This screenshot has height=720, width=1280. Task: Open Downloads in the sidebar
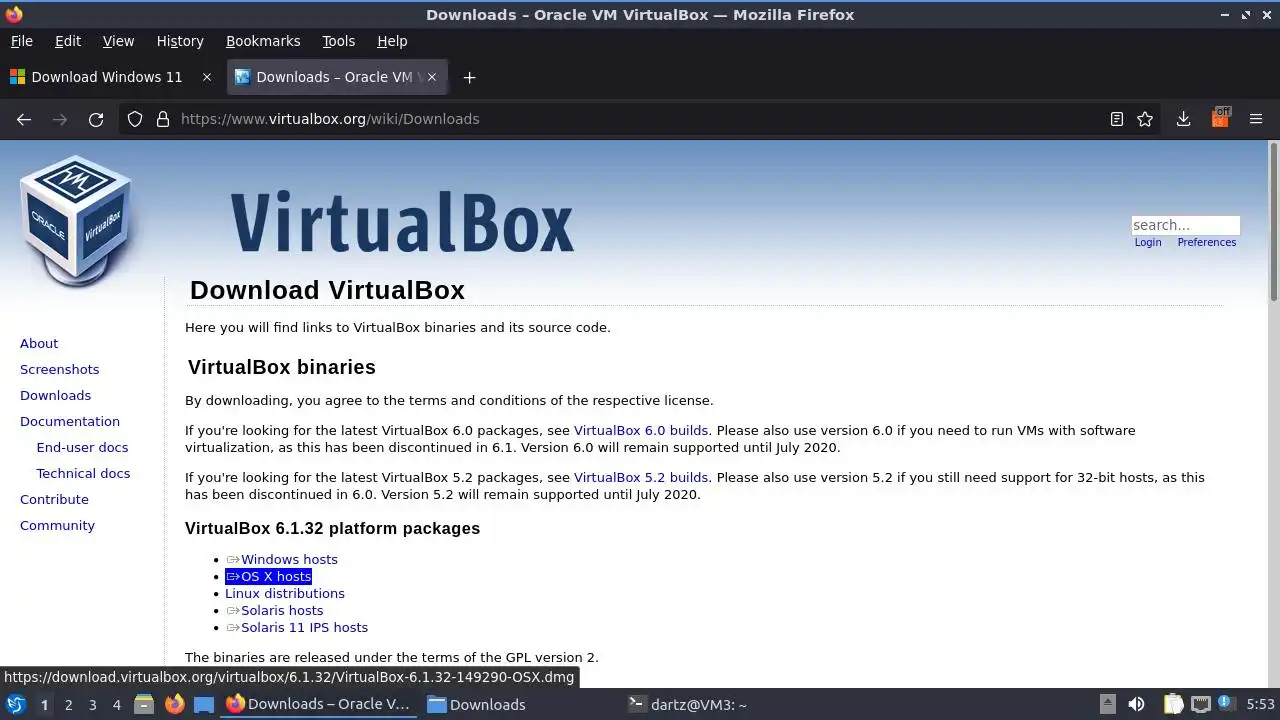click(55, 395)
